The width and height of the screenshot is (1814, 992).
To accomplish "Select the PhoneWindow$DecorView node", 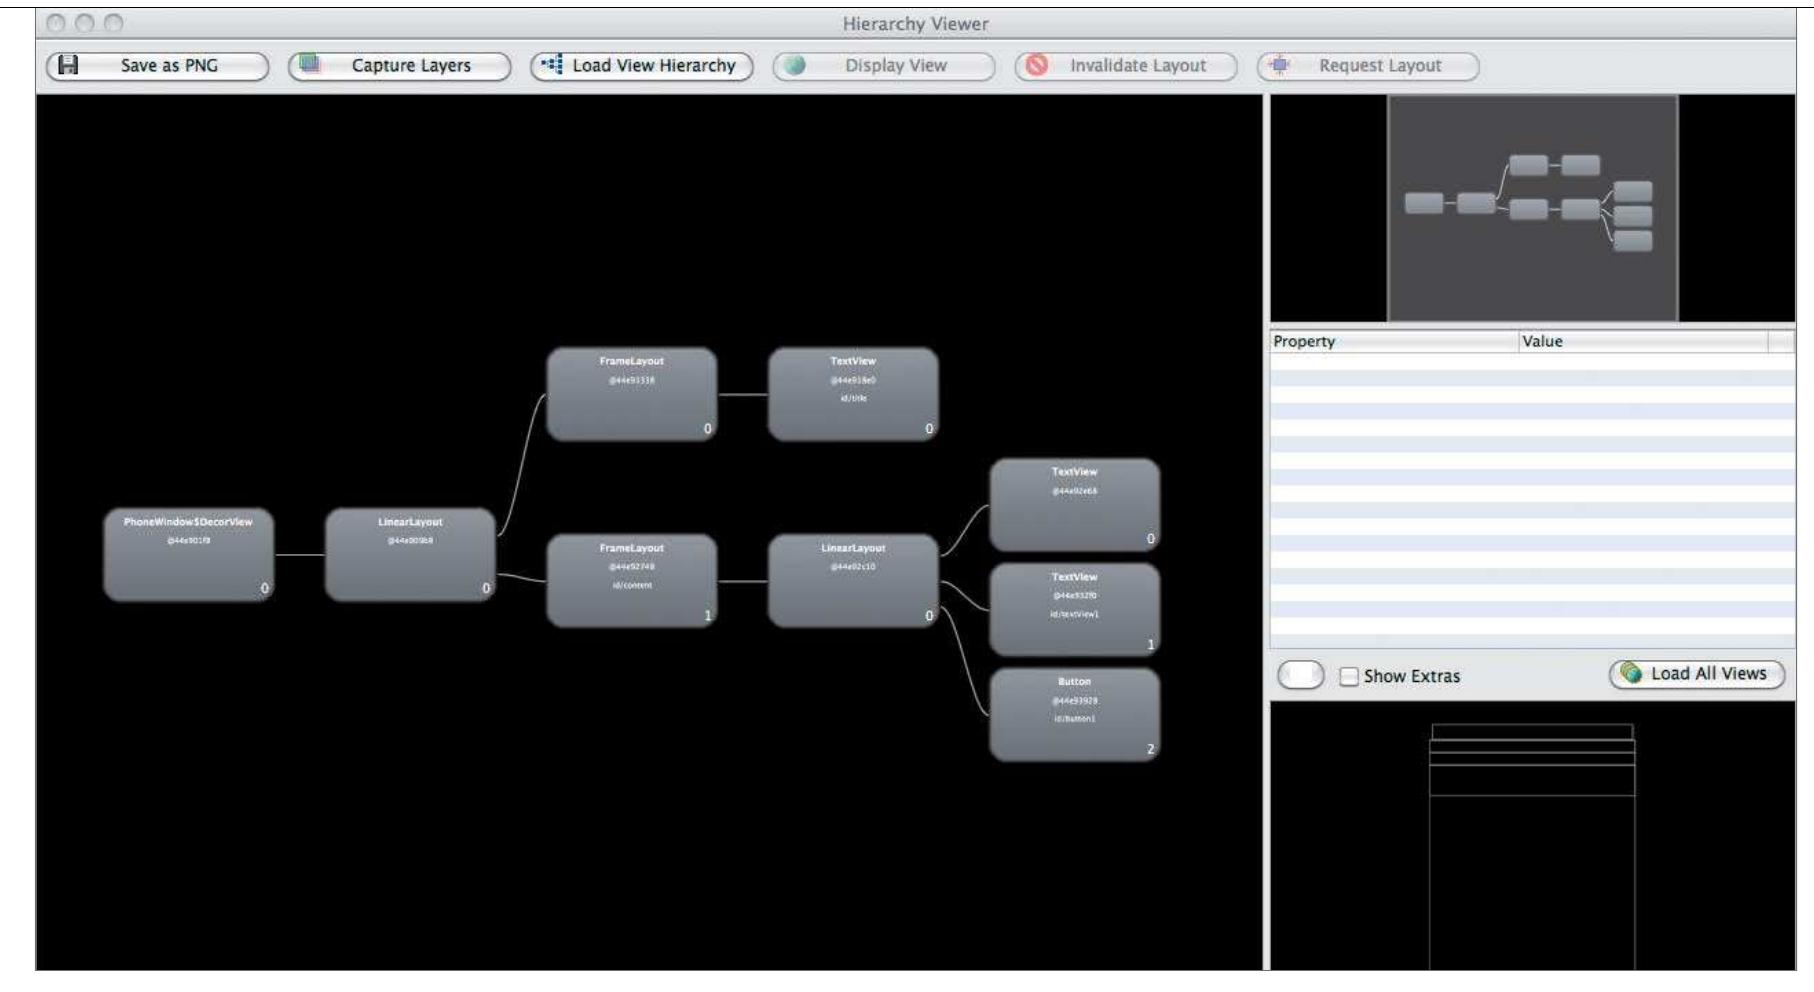I will (x=188, y=555).
